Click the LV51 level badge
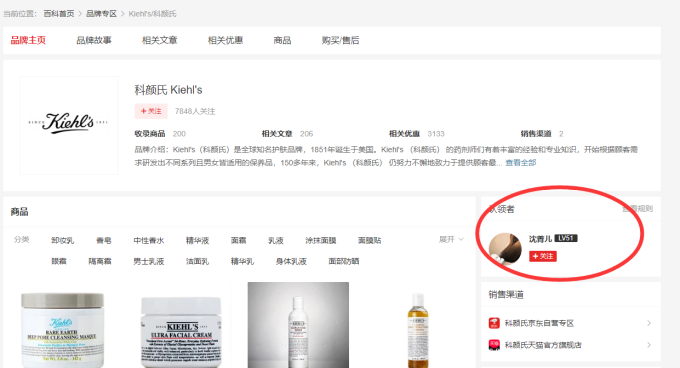This screenshot has height=368, width=680. click(566, 238)
